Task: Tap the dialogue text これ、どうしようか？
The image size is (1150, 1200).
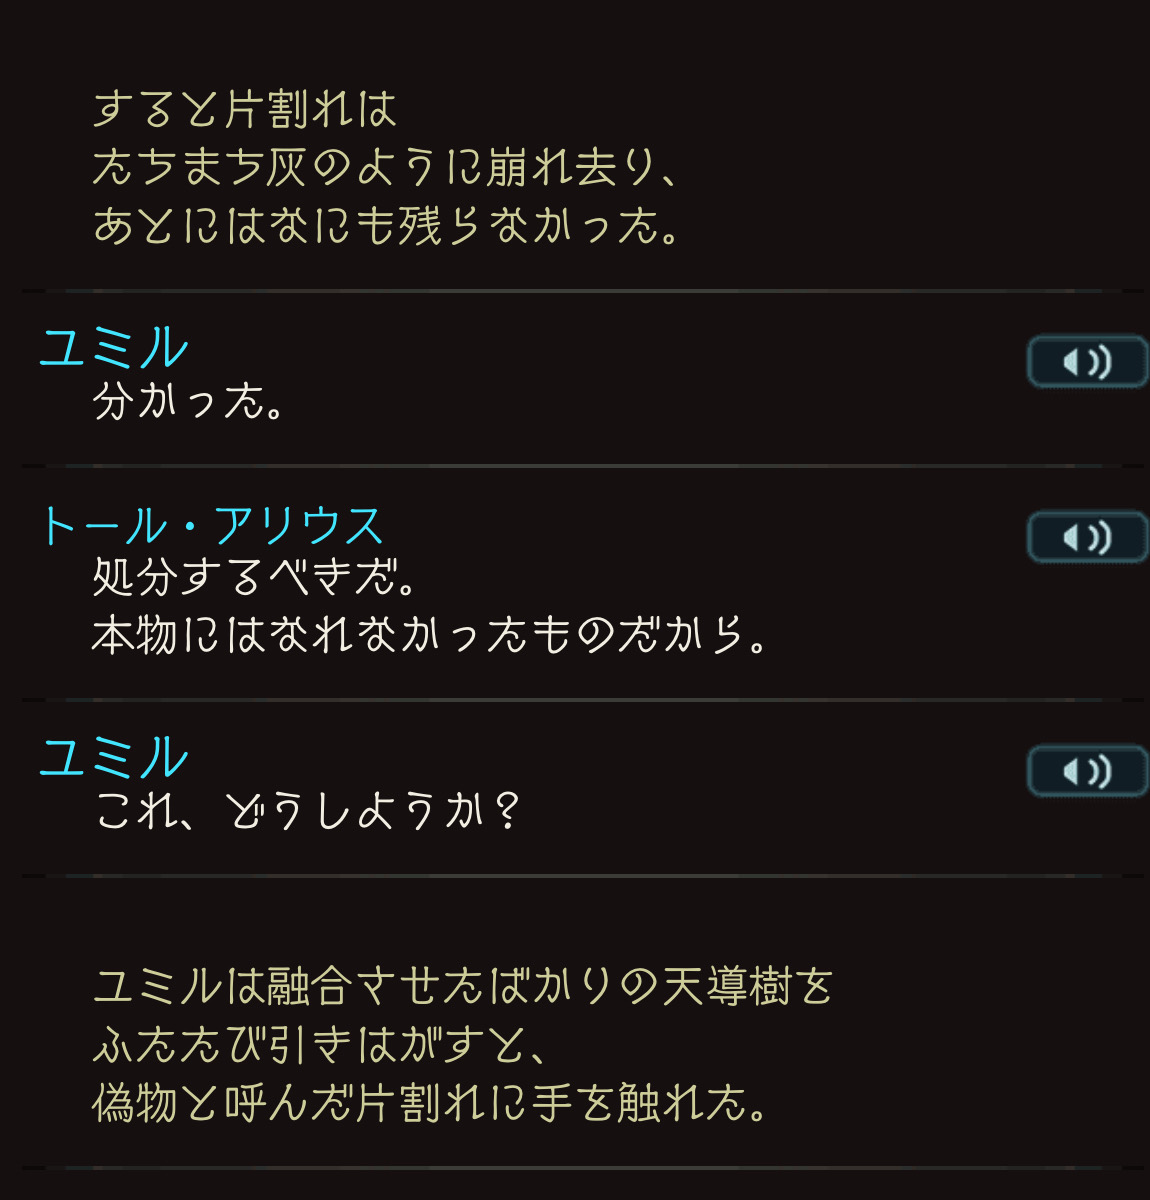Action: 308,811
